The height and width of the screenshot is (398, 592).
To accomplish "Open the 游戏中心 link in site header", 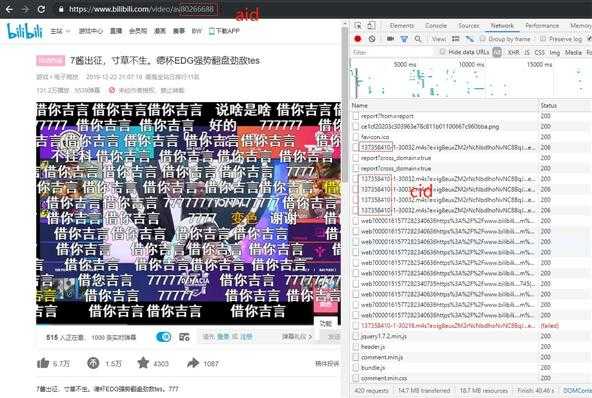I will click(x=90, y=31).
